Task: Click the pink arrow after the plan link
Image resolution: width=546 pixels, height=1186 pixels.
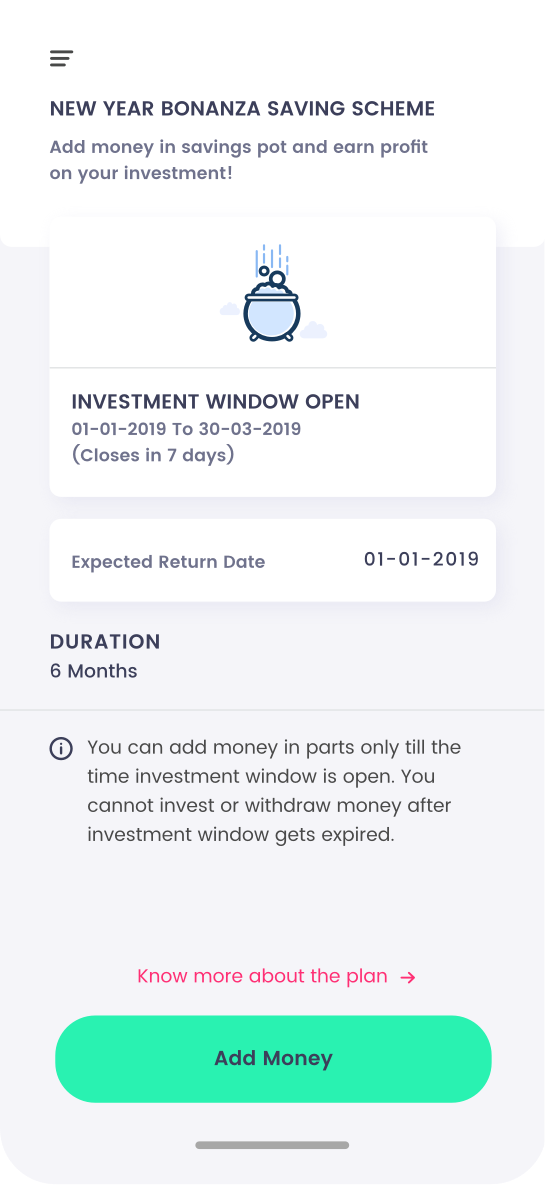Action: click(x=408, y=977)
